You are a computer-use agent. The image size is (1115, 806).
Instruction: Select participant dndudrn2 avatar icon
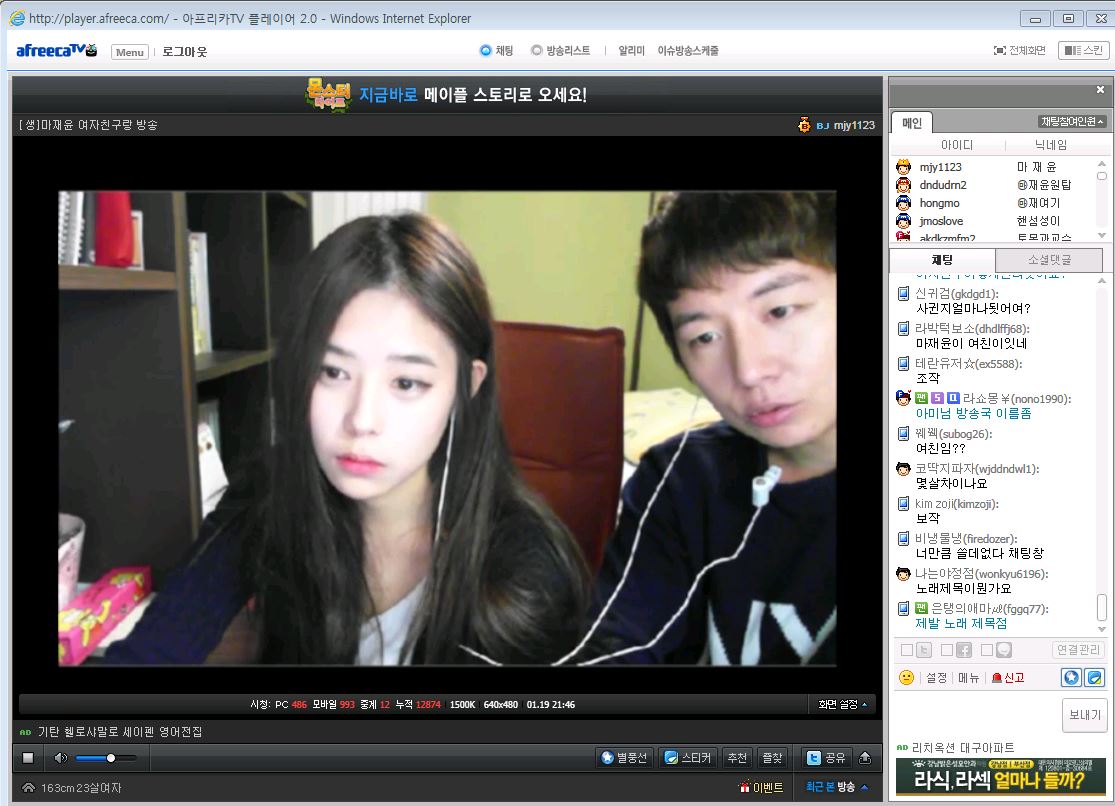pyautogui.click(x=903, y=185)
